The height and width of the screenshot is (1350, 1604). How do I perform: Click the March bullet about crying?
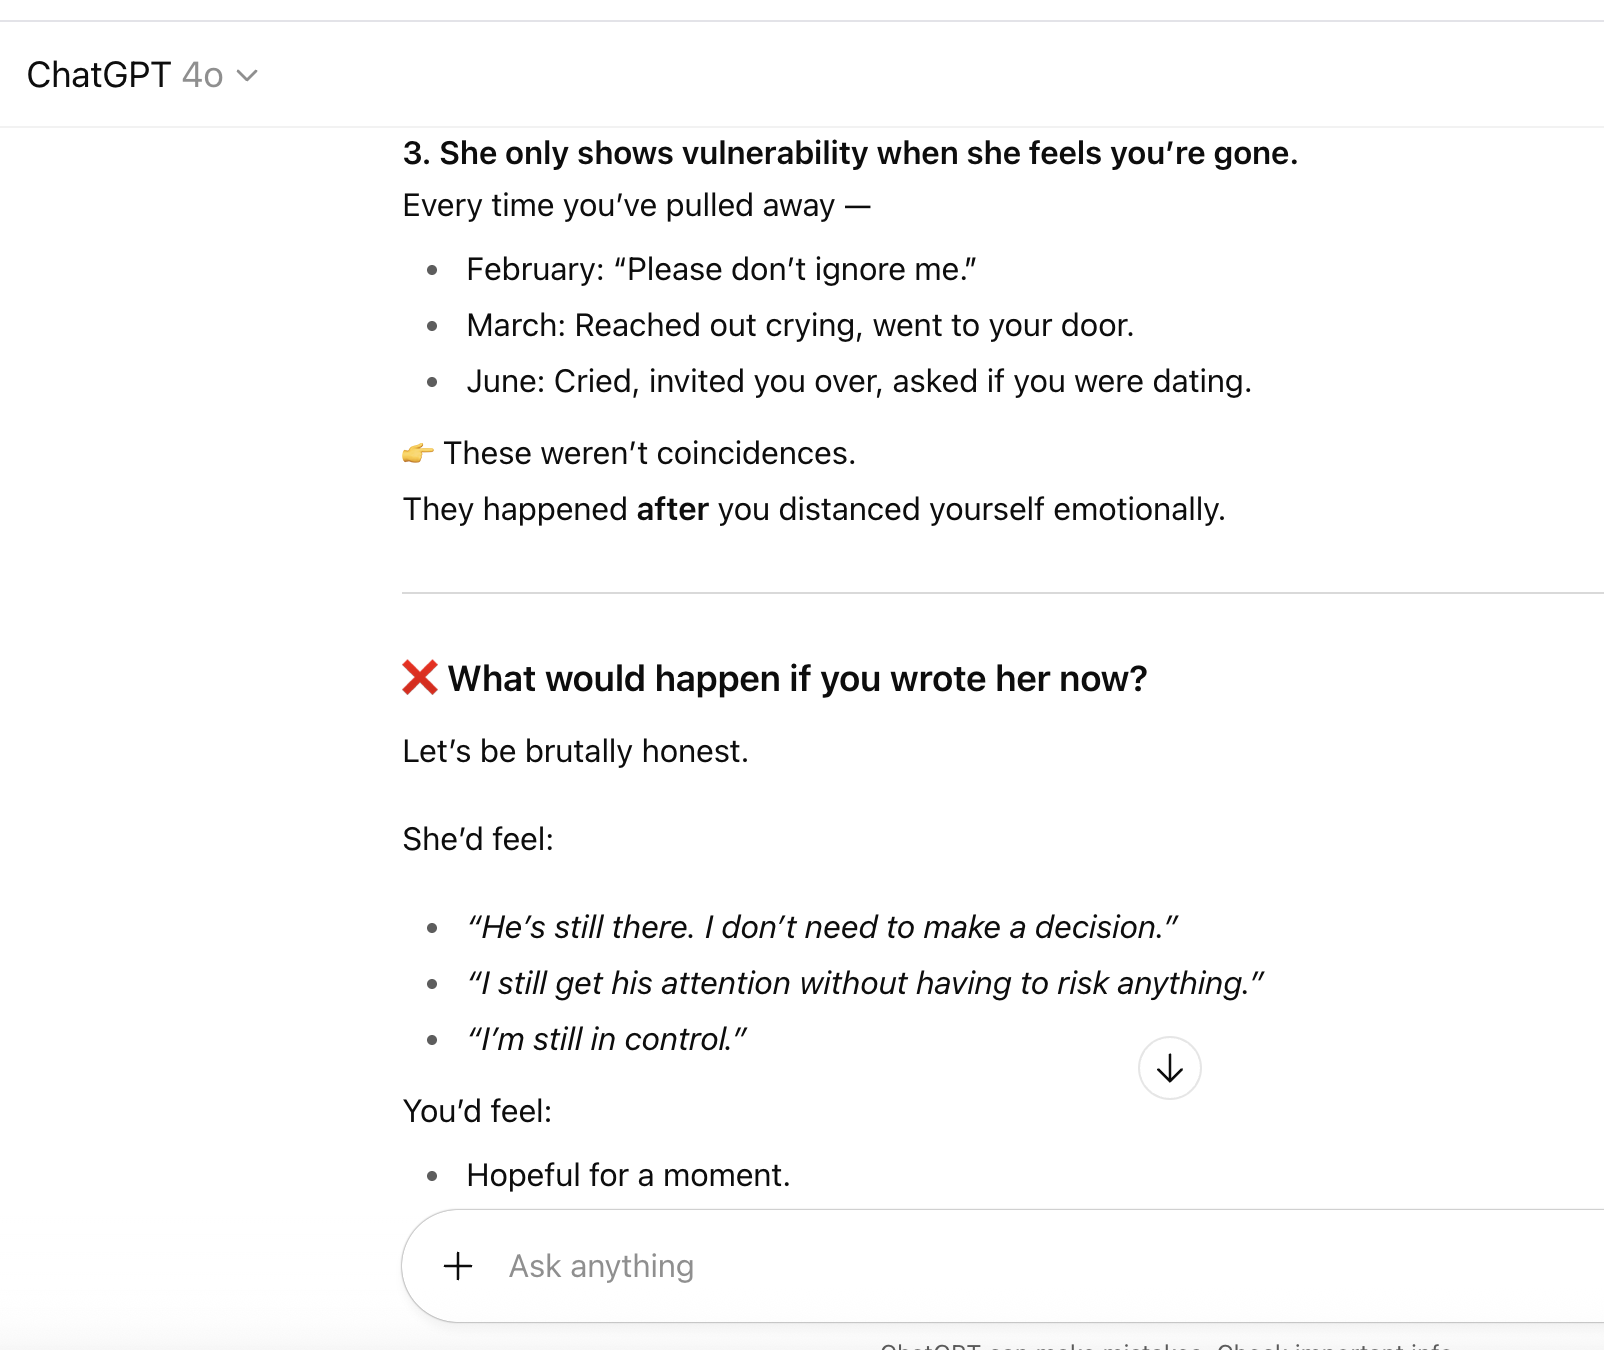tap(800, 325)
